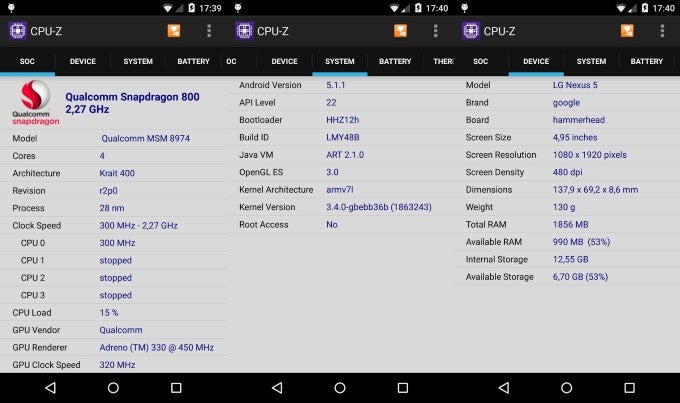Screen dimensions: 680x403
Task: Switch to the DEVICE tab on the System screen
Action: coord(284,62)
